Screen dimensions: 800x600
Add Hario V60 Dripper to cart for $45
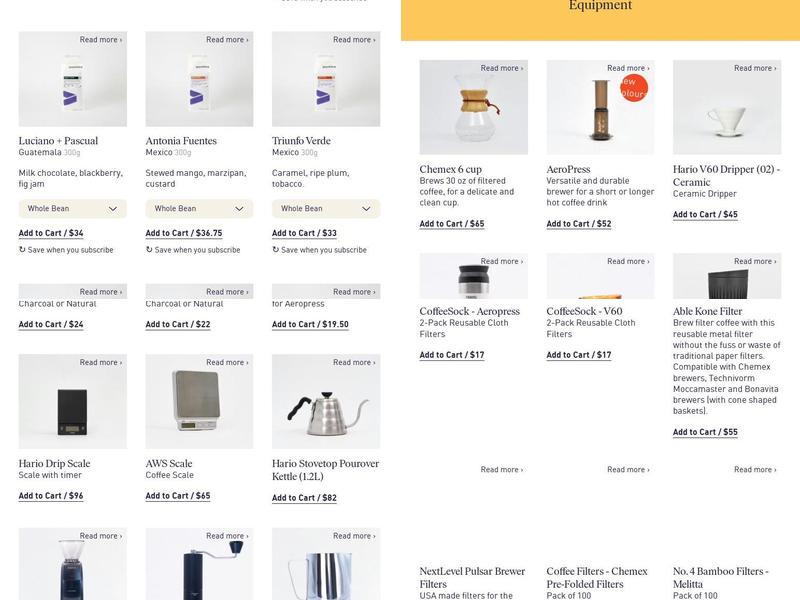click(x=705, y=214)
